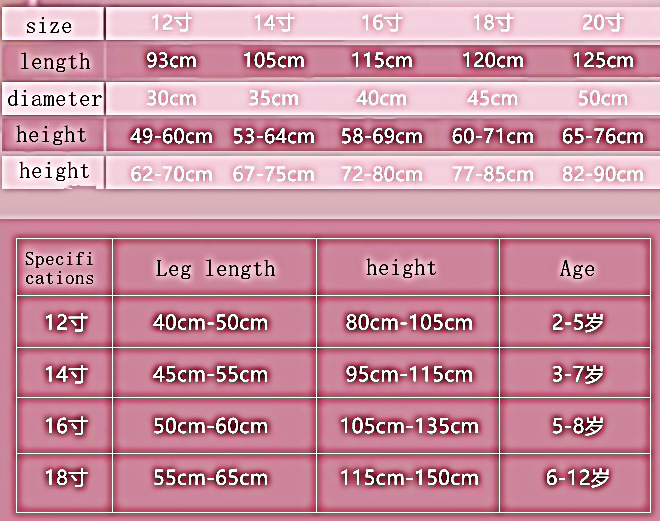Image resolution: width=660 pixels, height=521 pixels.
Task: Select the 50cm diameter cell
Action: (x=603, y=98)
